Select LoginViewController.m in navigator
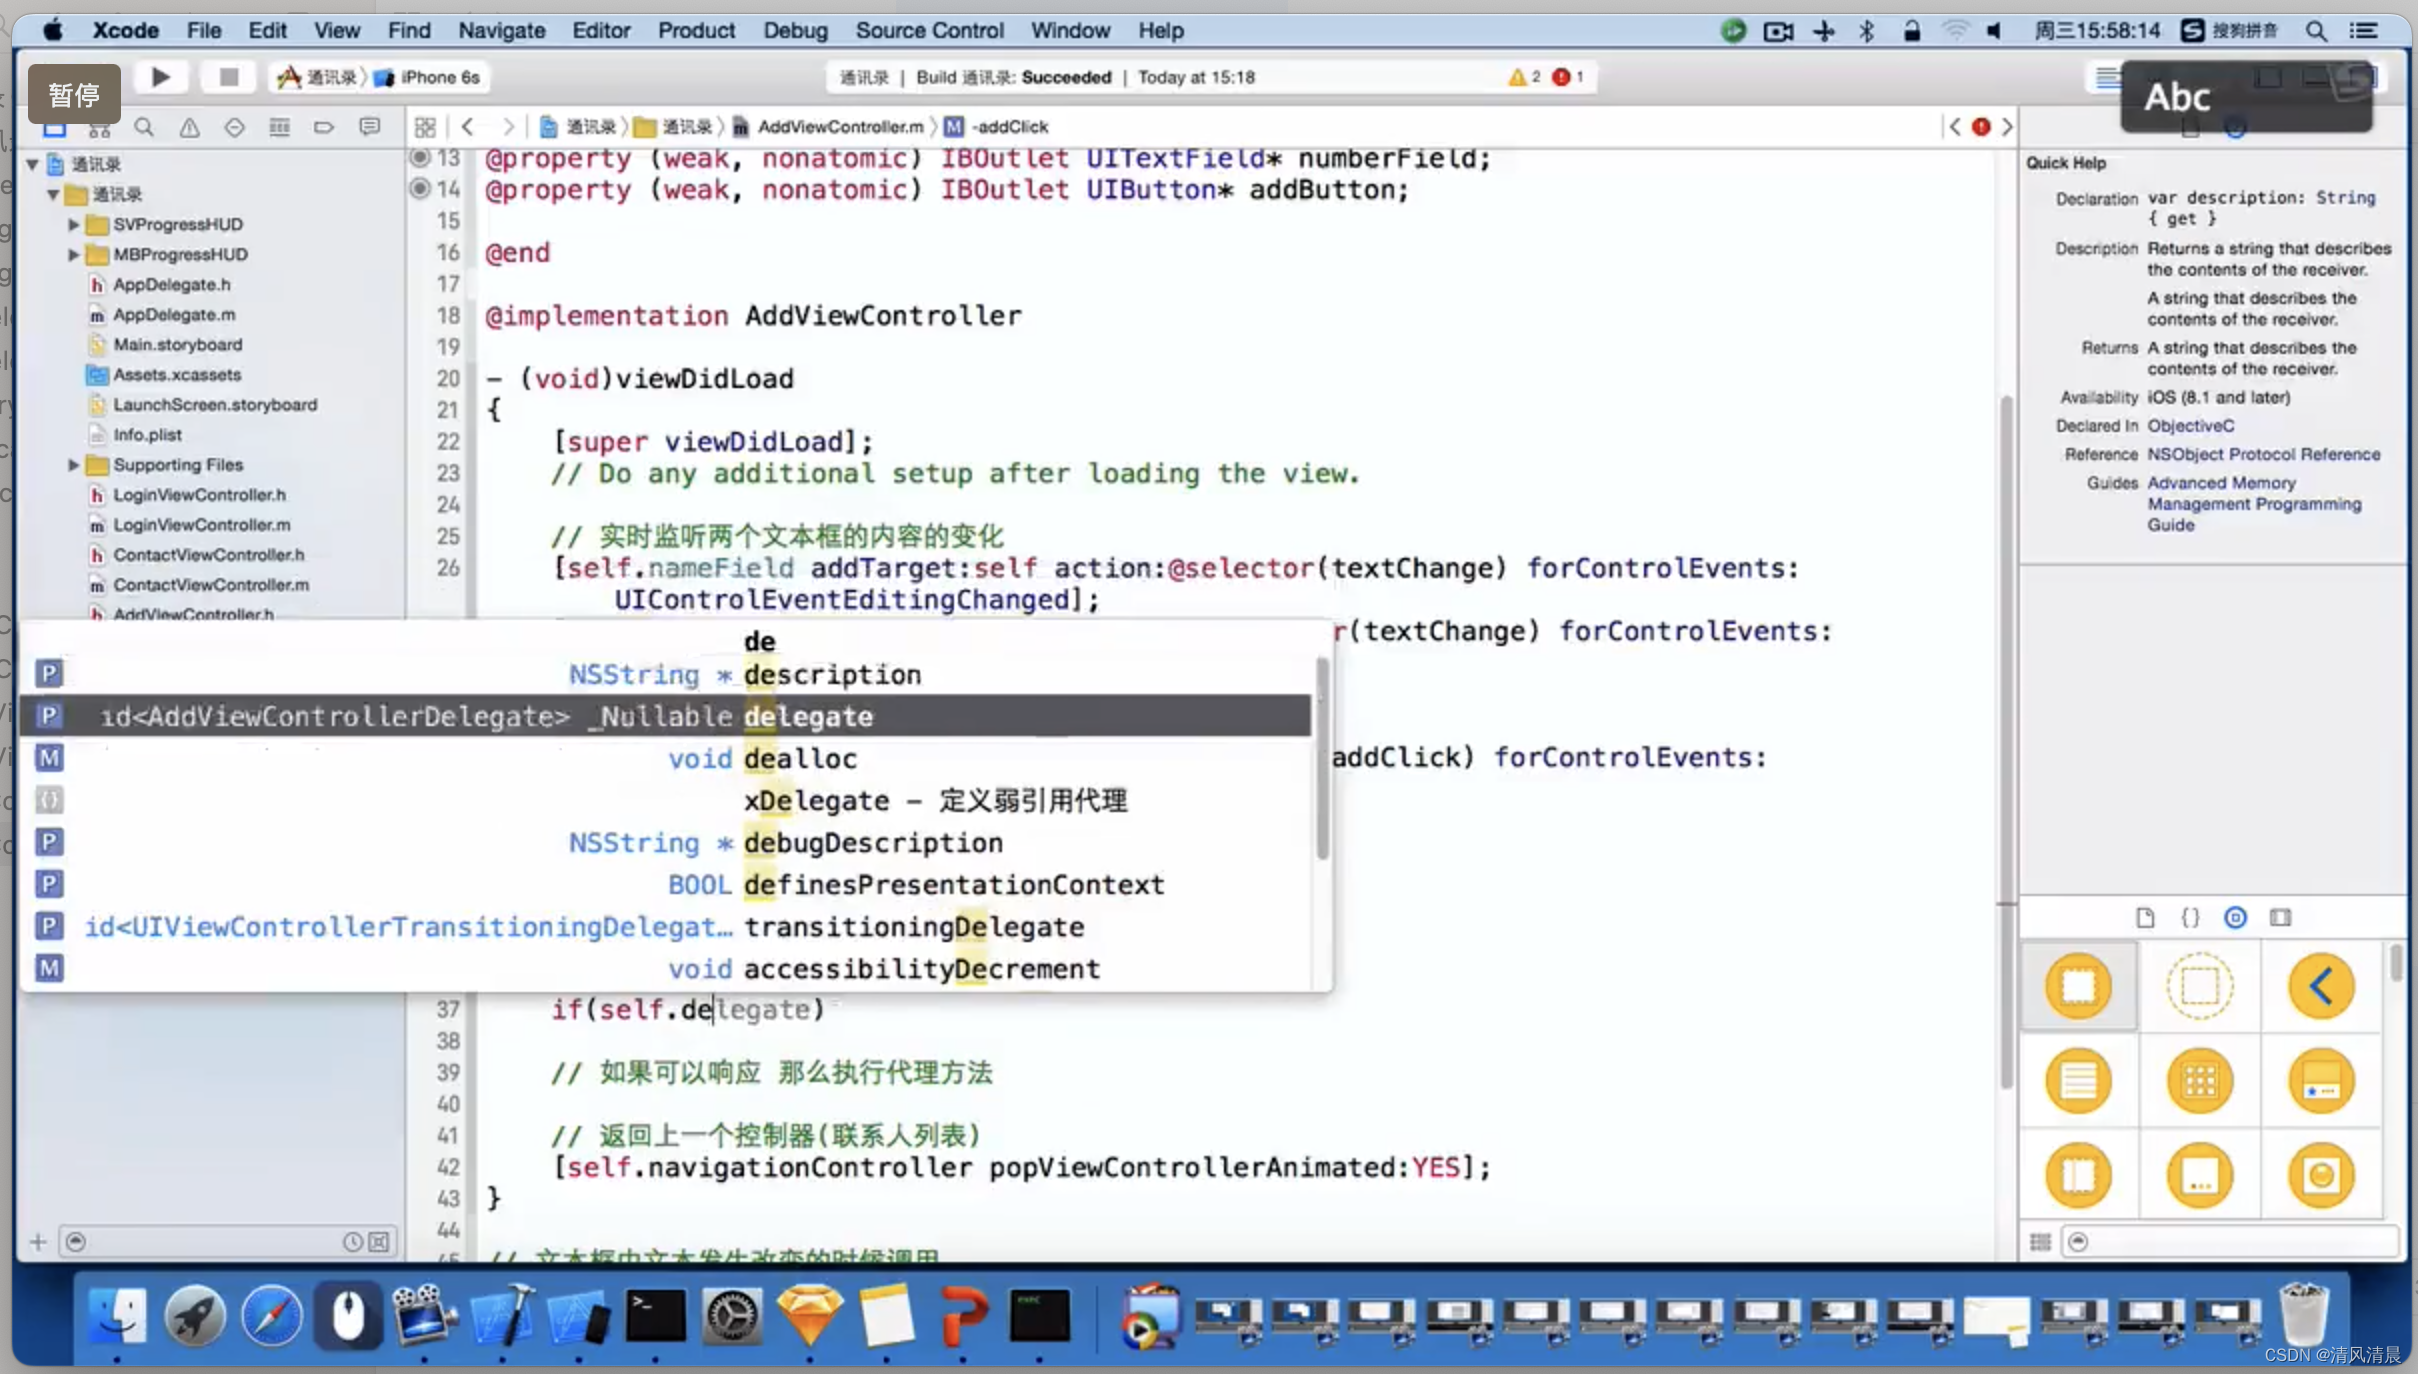This screenshot has width=2418, height=1374. click(x=201, y=524)
